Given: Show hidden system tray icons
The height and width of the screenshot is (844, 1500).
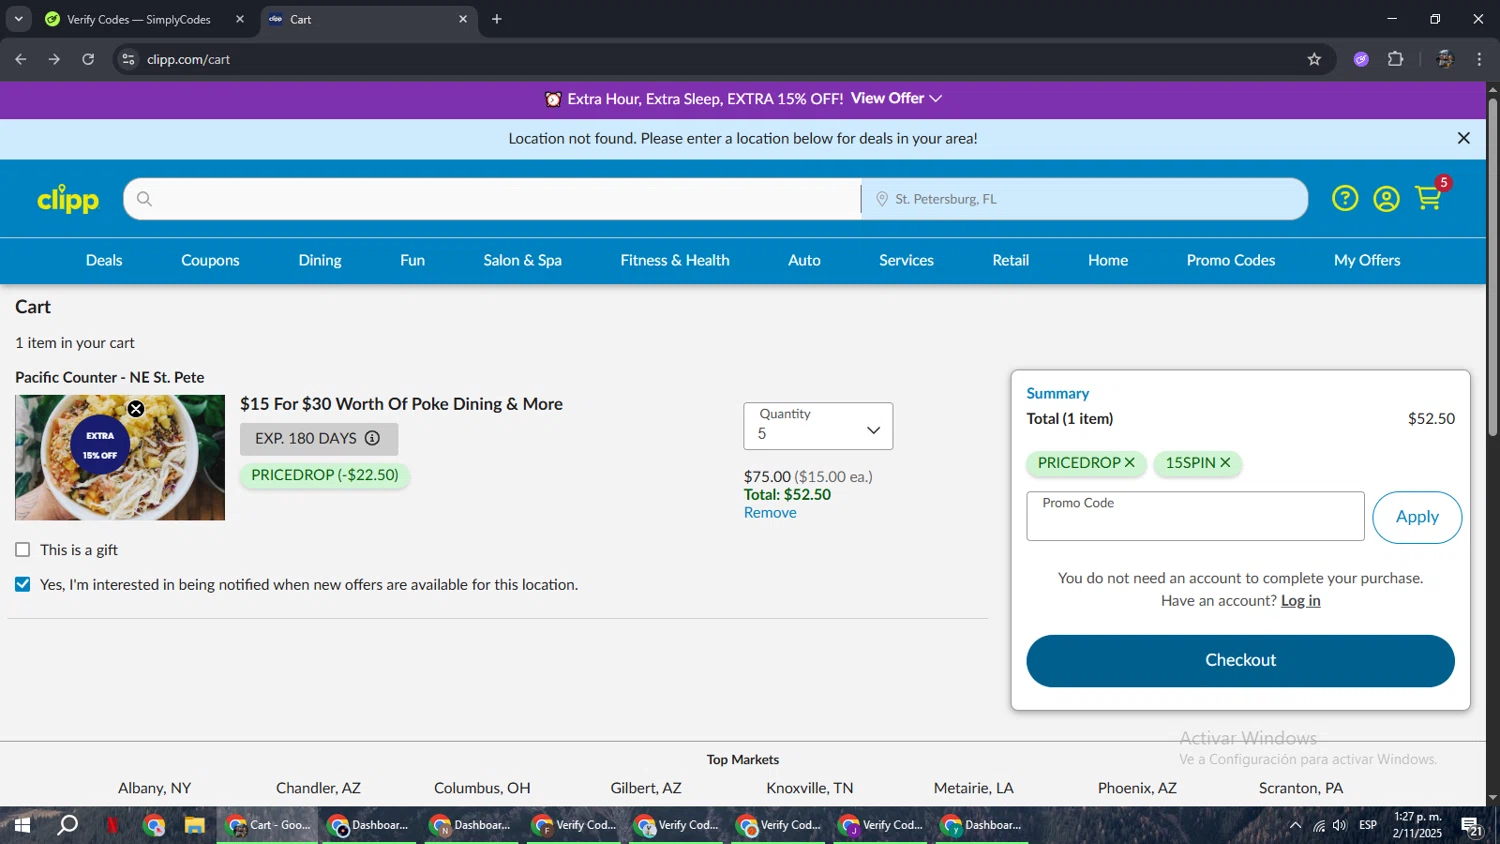Looking at the screenshot, I should tap(1295, 825).
